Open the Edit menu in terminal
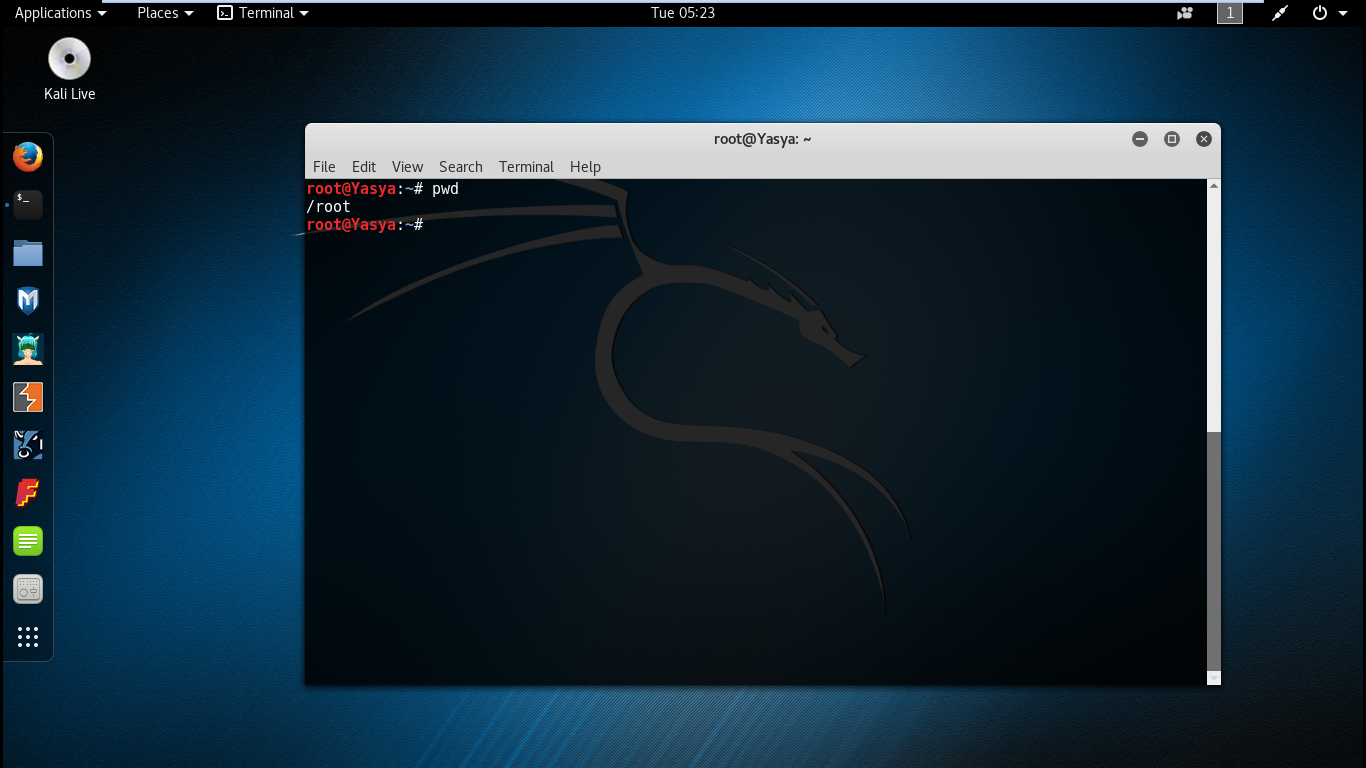This screenshot has height=768, width=1366. coord(364,167)
